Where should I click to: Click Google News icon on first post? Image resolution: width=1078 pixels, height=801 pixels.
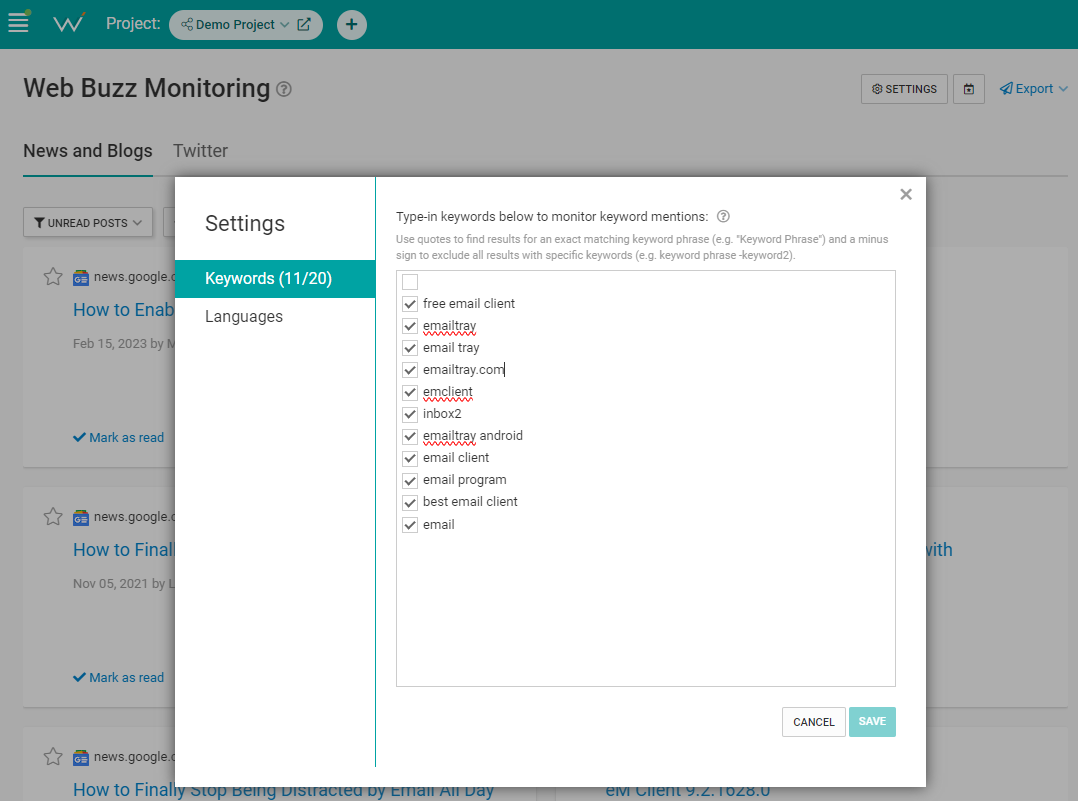click(81, 278)
